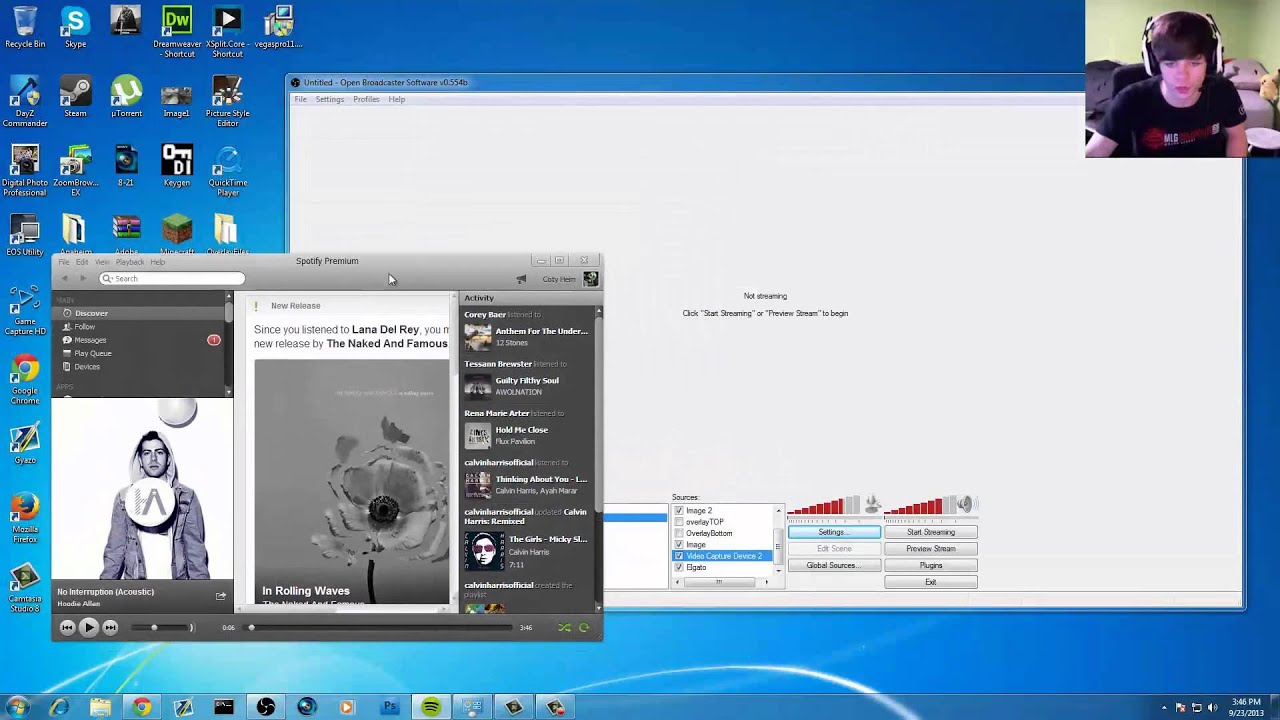
Task: Toggle the Image source checkbox
Action: coord(679,545)
